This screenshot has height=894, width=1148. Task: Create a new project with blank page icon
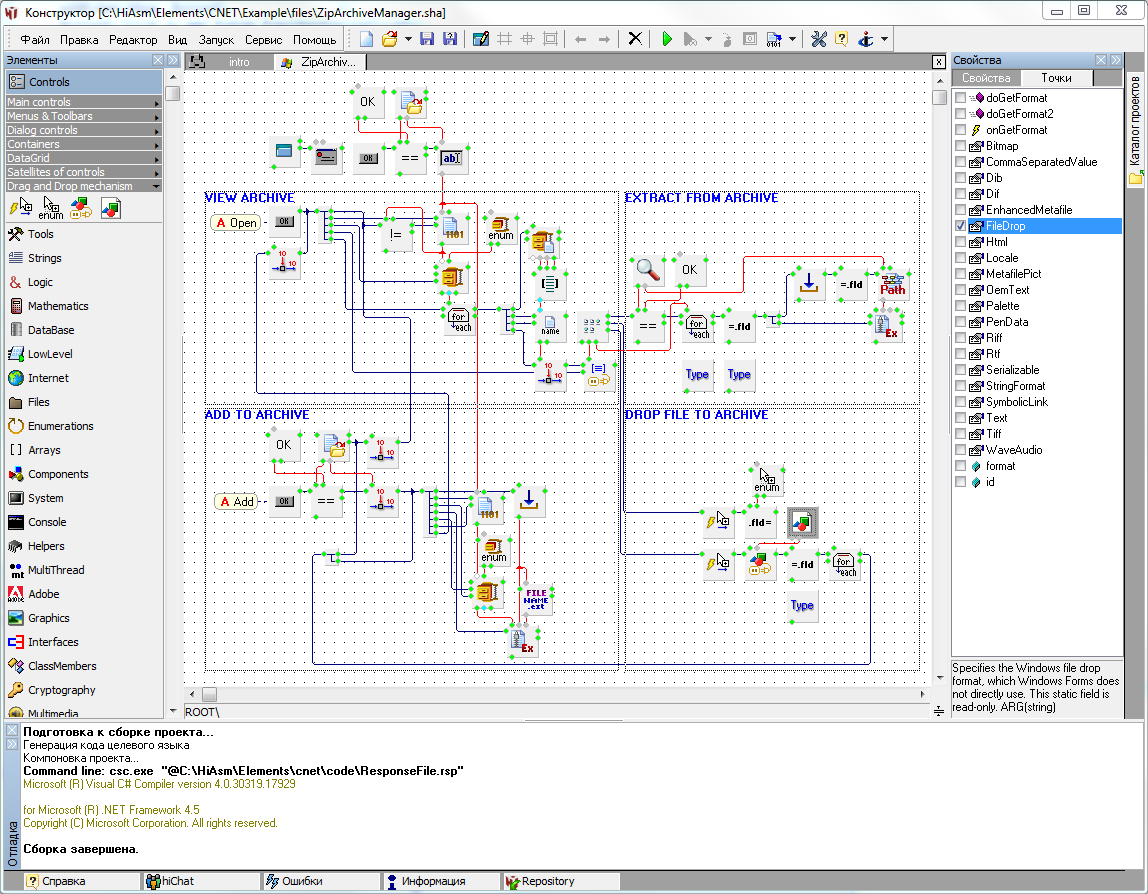pyautogui.click(x=367, y=39)
